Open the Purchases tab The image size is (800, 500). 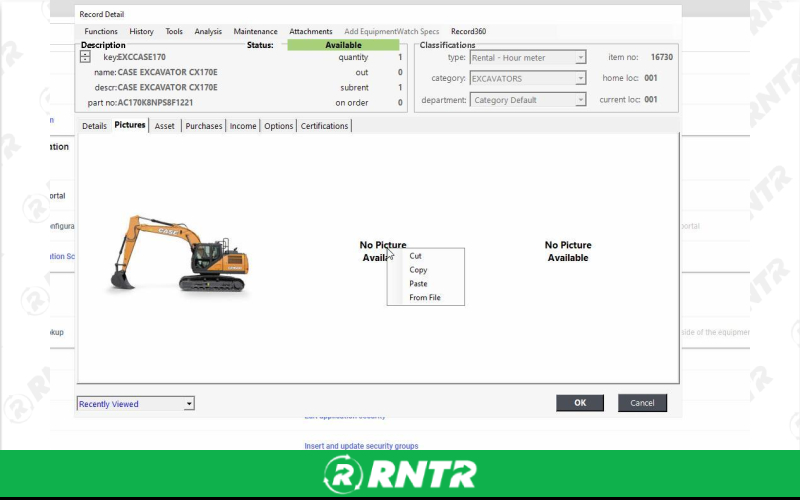click(x=204, y=126)
